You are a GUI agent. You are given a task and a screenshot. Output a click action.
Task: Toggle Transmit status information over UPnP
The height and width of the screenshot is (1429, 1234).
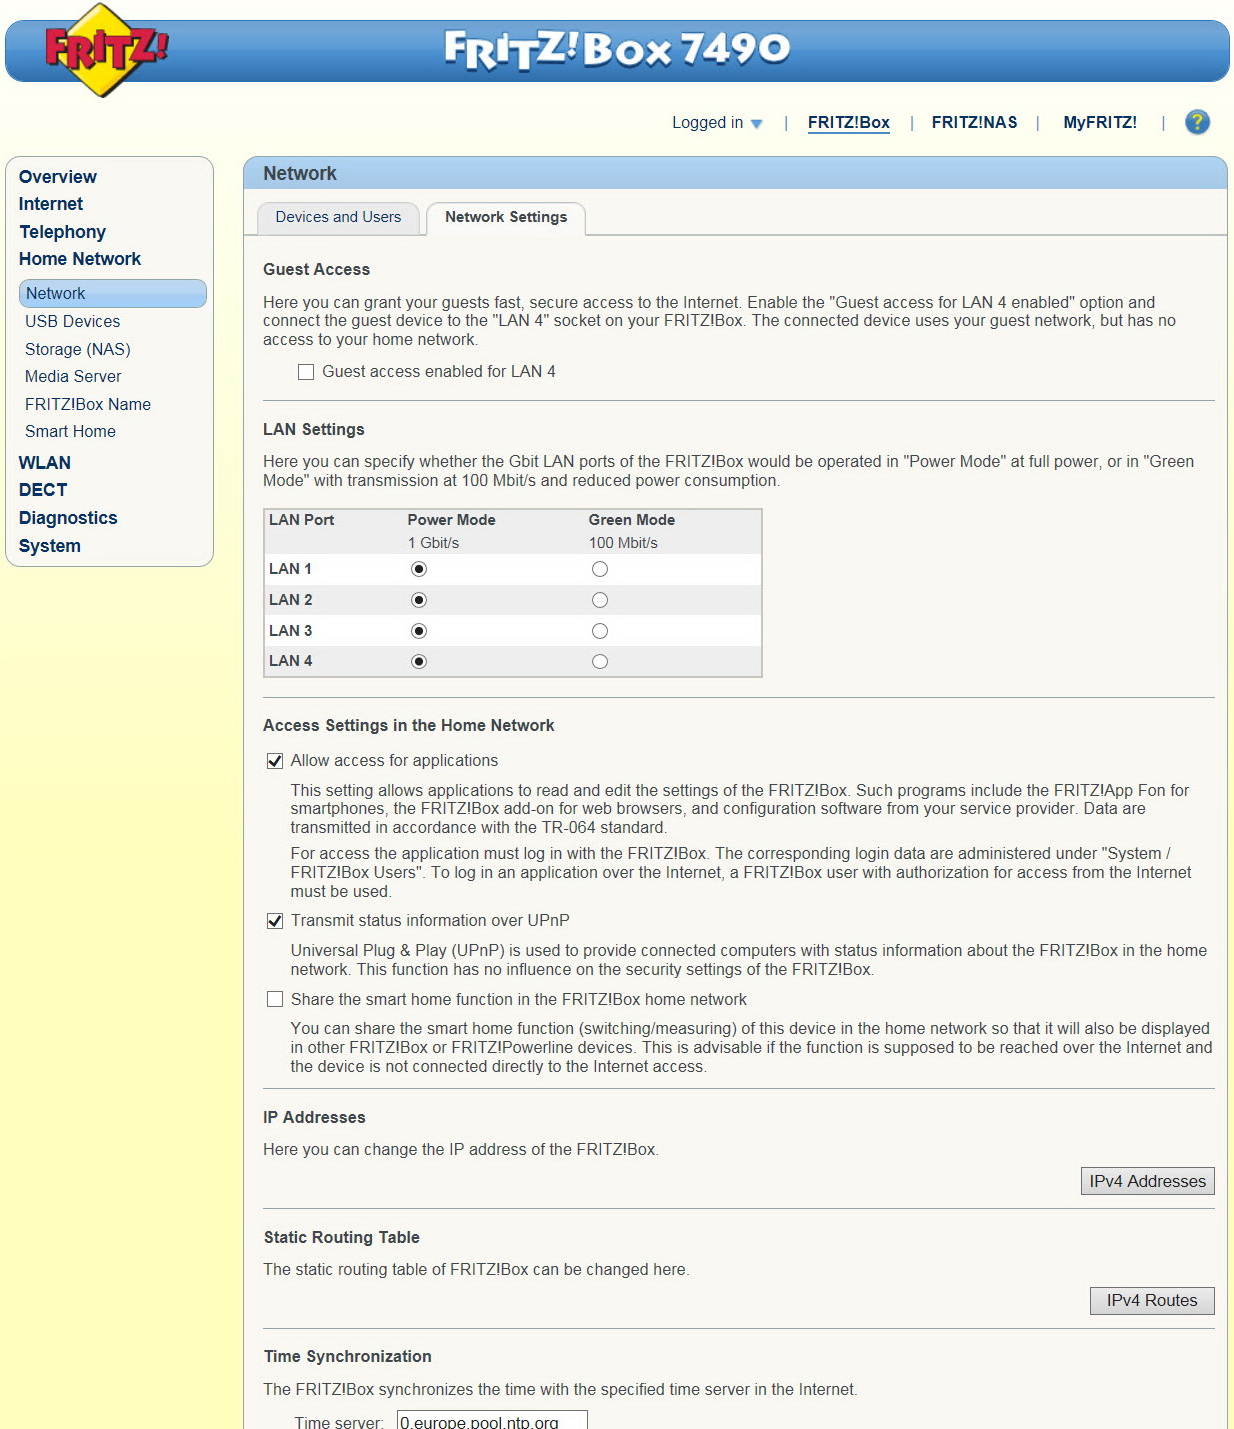point(275,921)
